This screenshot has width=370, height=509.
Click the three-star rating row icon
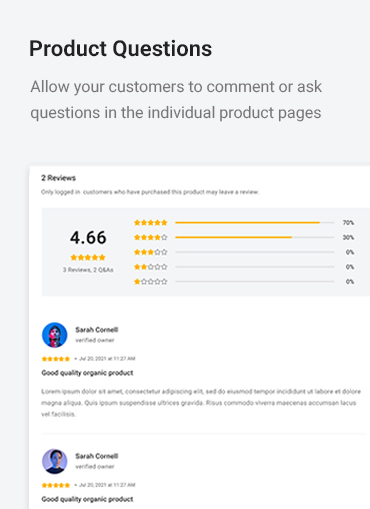150,252
